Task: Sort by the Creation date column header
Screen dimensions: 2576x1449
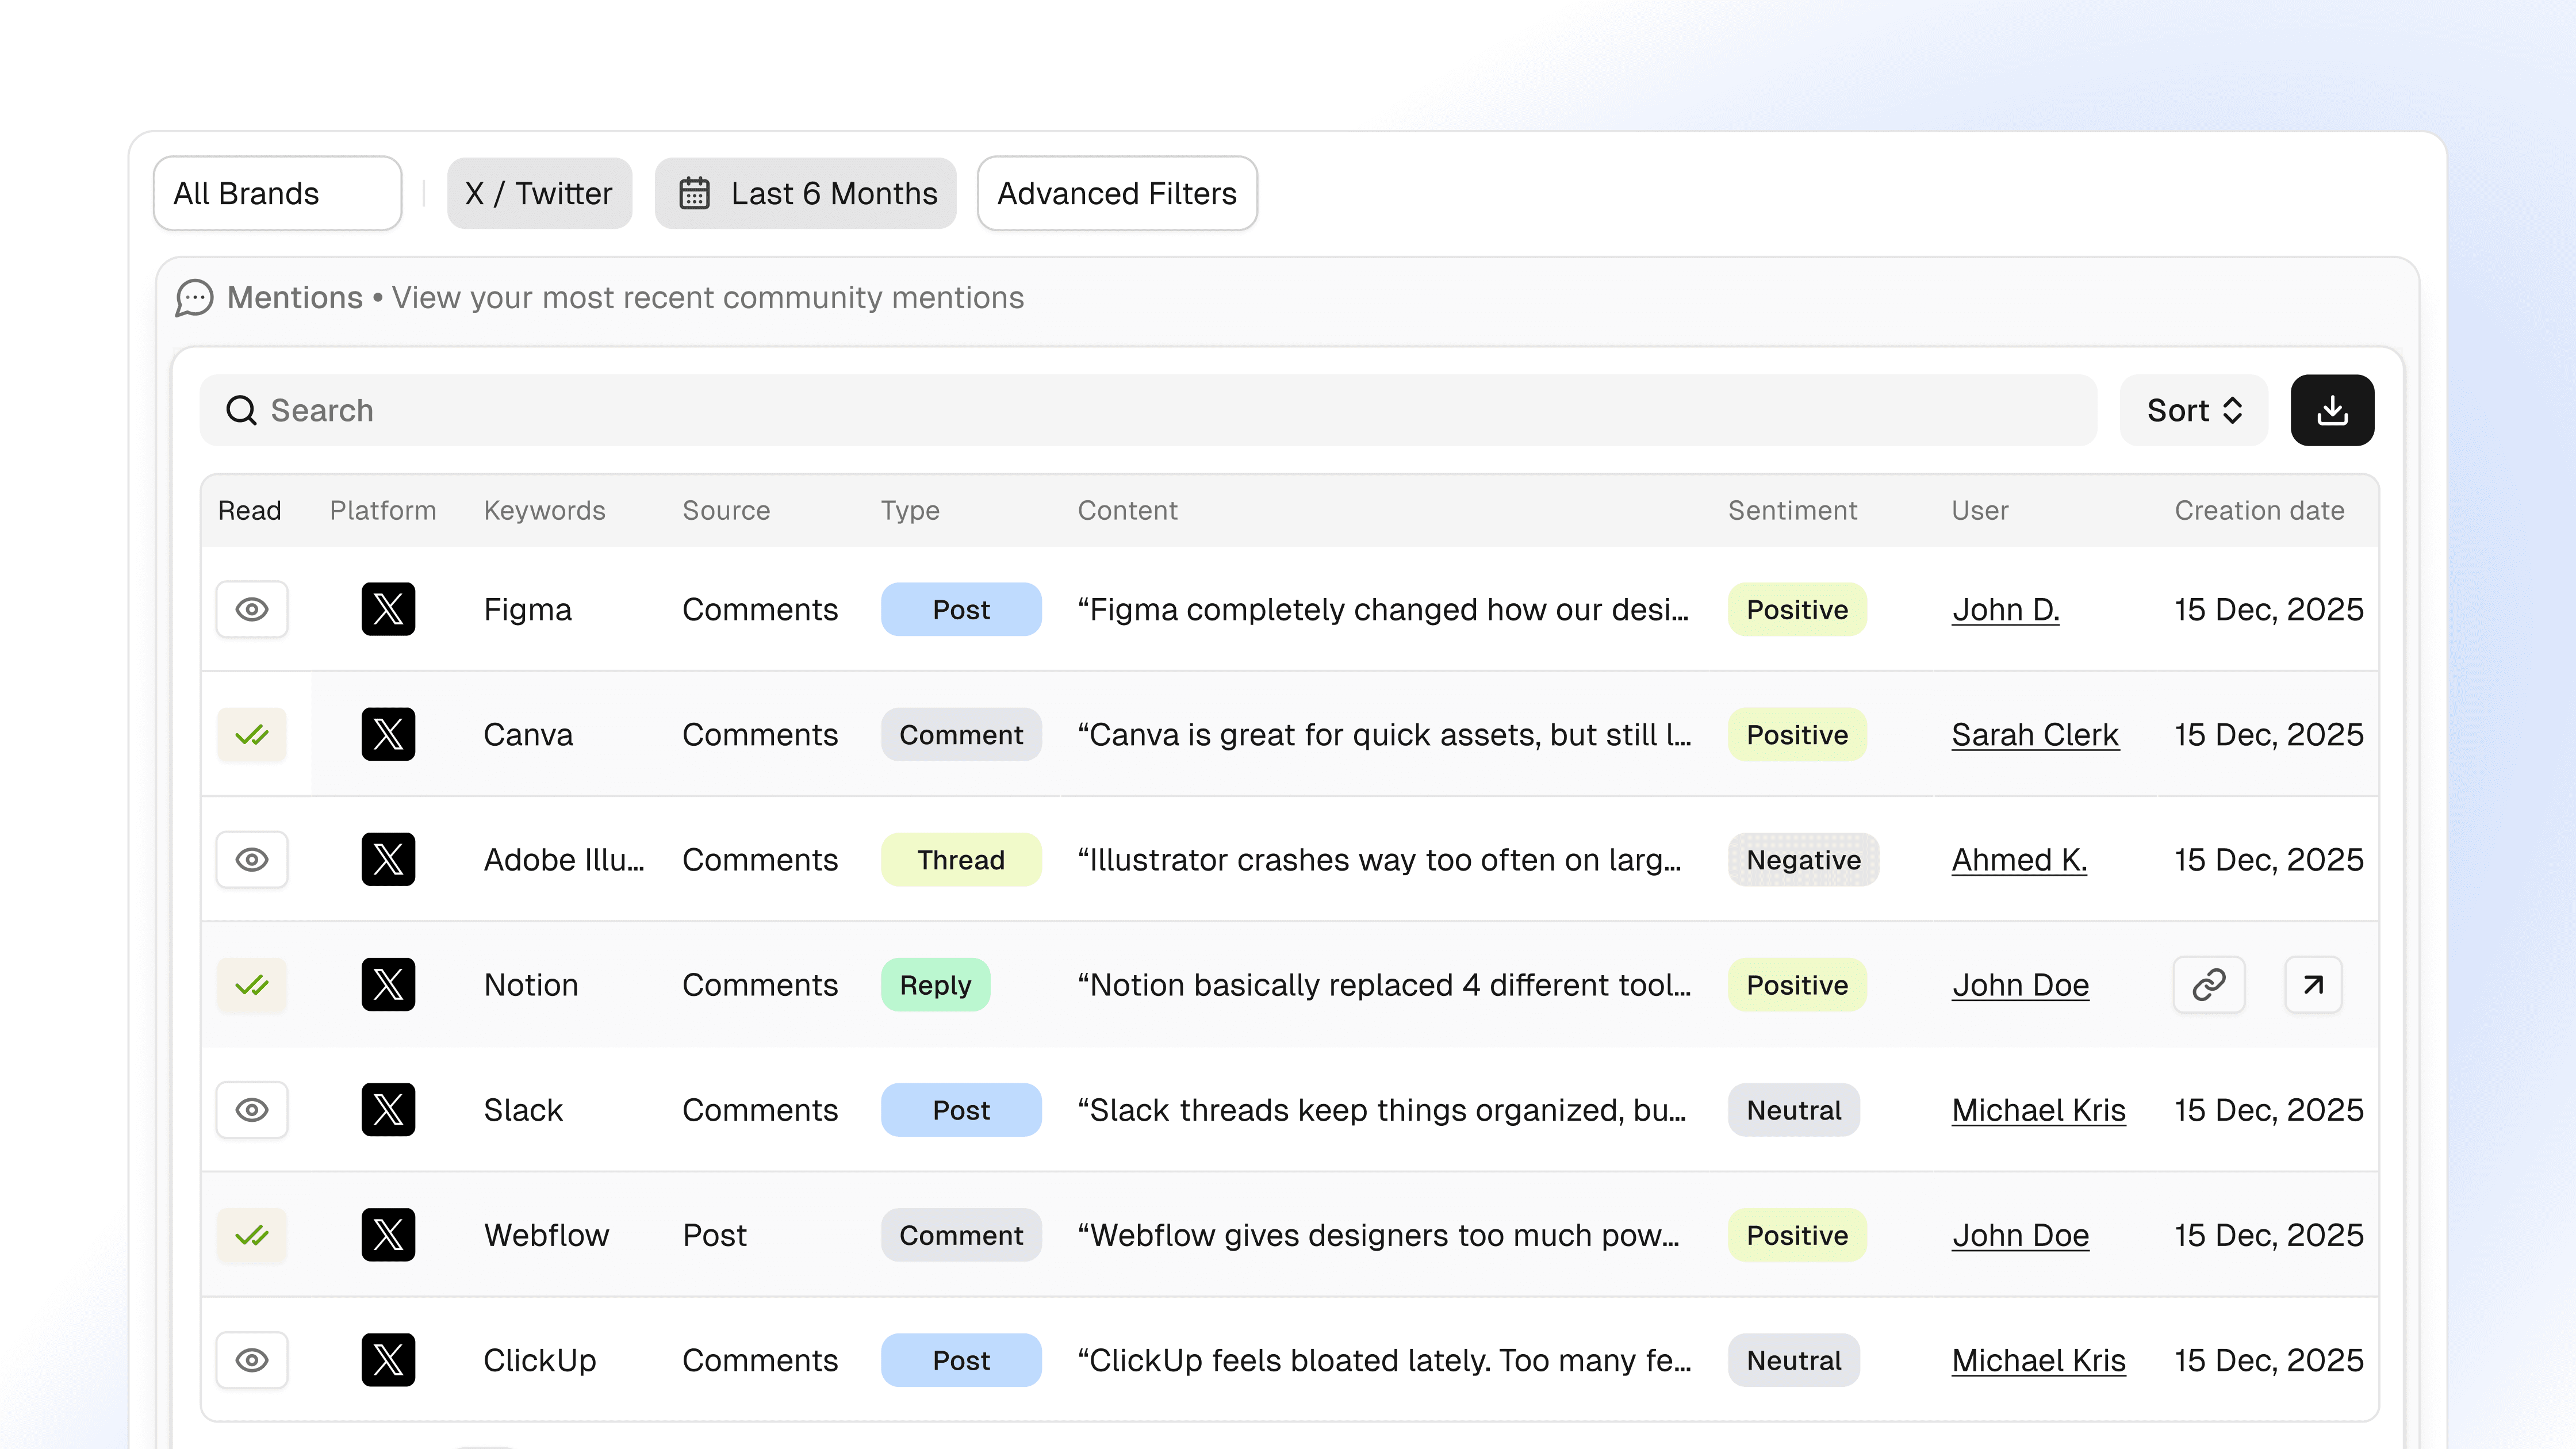Action: (2259, 510)
